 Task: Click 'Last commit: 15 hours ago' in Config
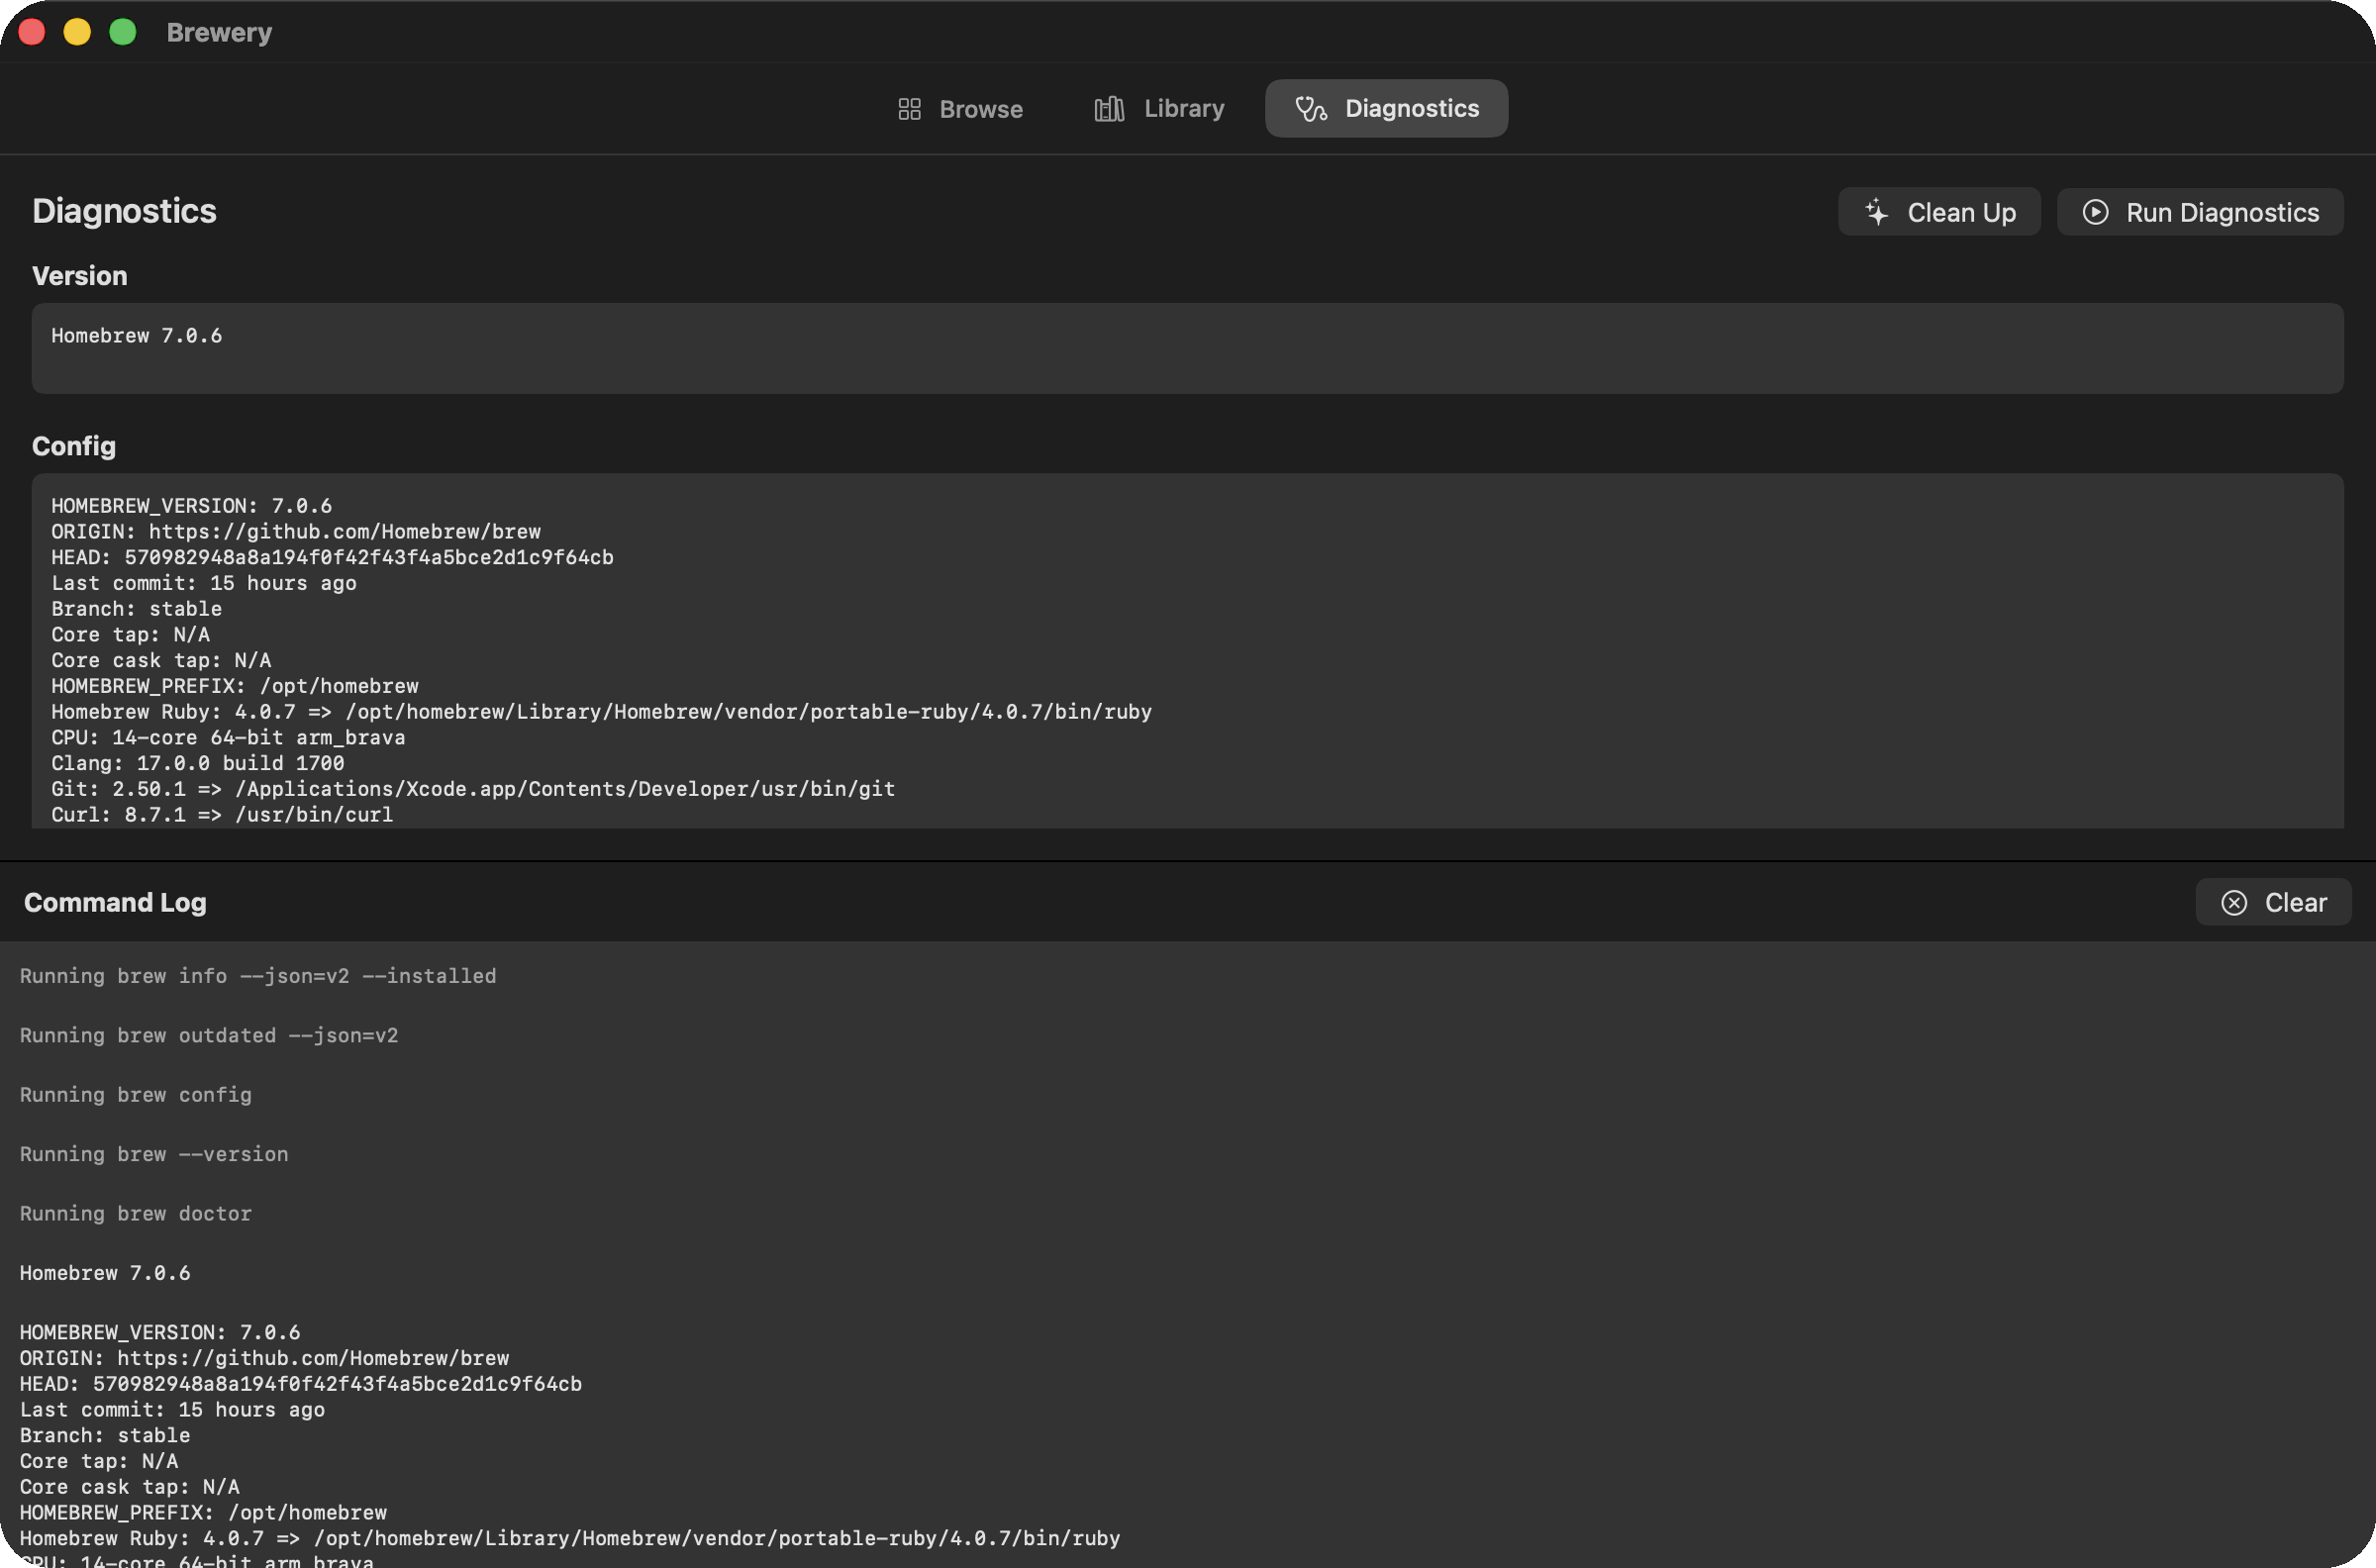tap(204, 584)
